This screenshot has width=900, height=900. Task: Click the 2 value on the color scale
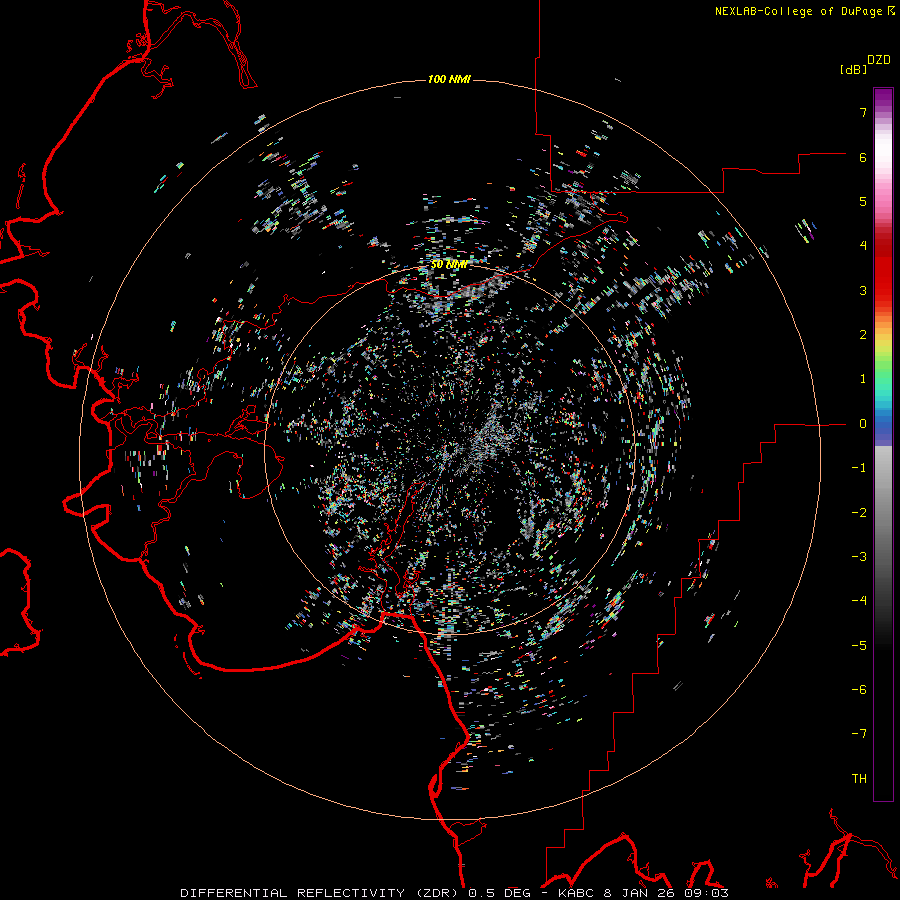click(863, 335)
